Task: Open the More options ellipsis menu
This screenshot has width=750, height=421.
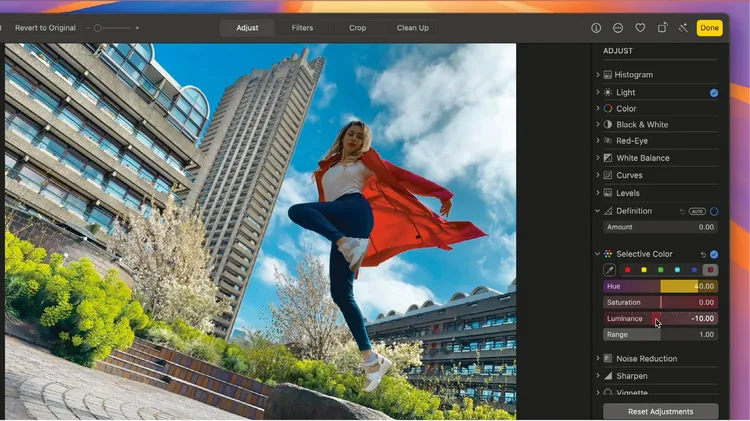Action: click(x=618, y=28)
